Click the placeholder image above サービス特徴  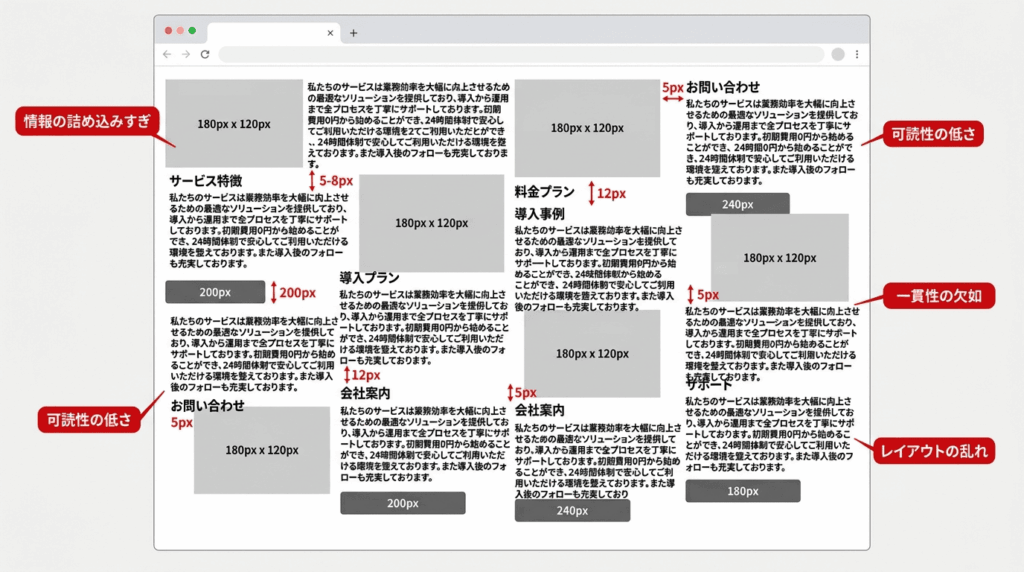[x=234, y=123]
